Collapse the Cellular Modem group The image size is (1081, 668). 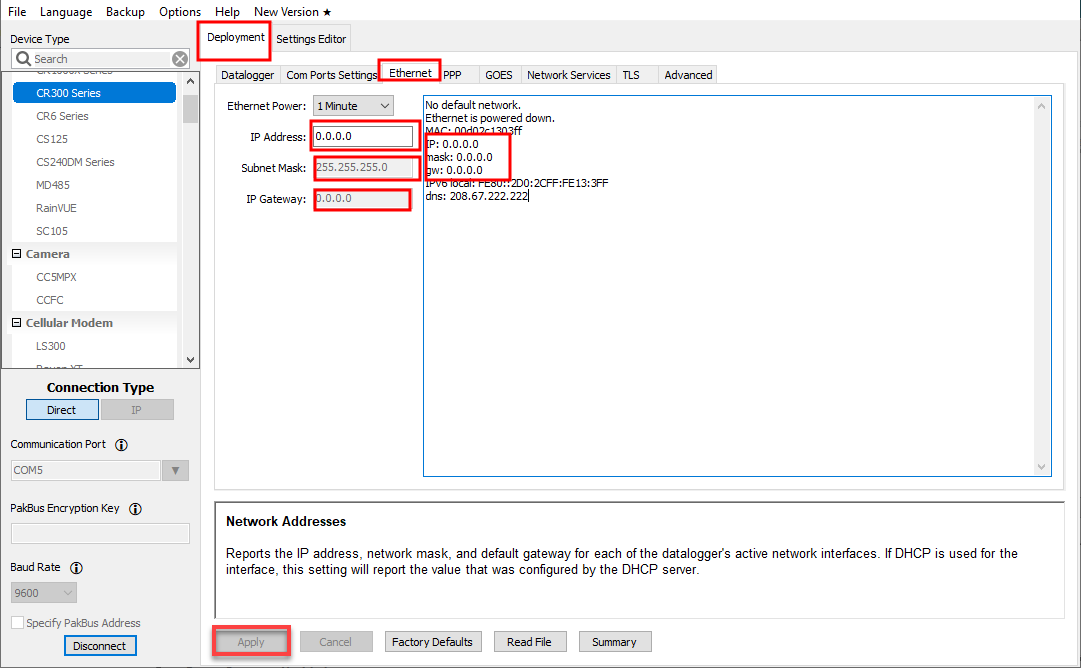[17, 323]
